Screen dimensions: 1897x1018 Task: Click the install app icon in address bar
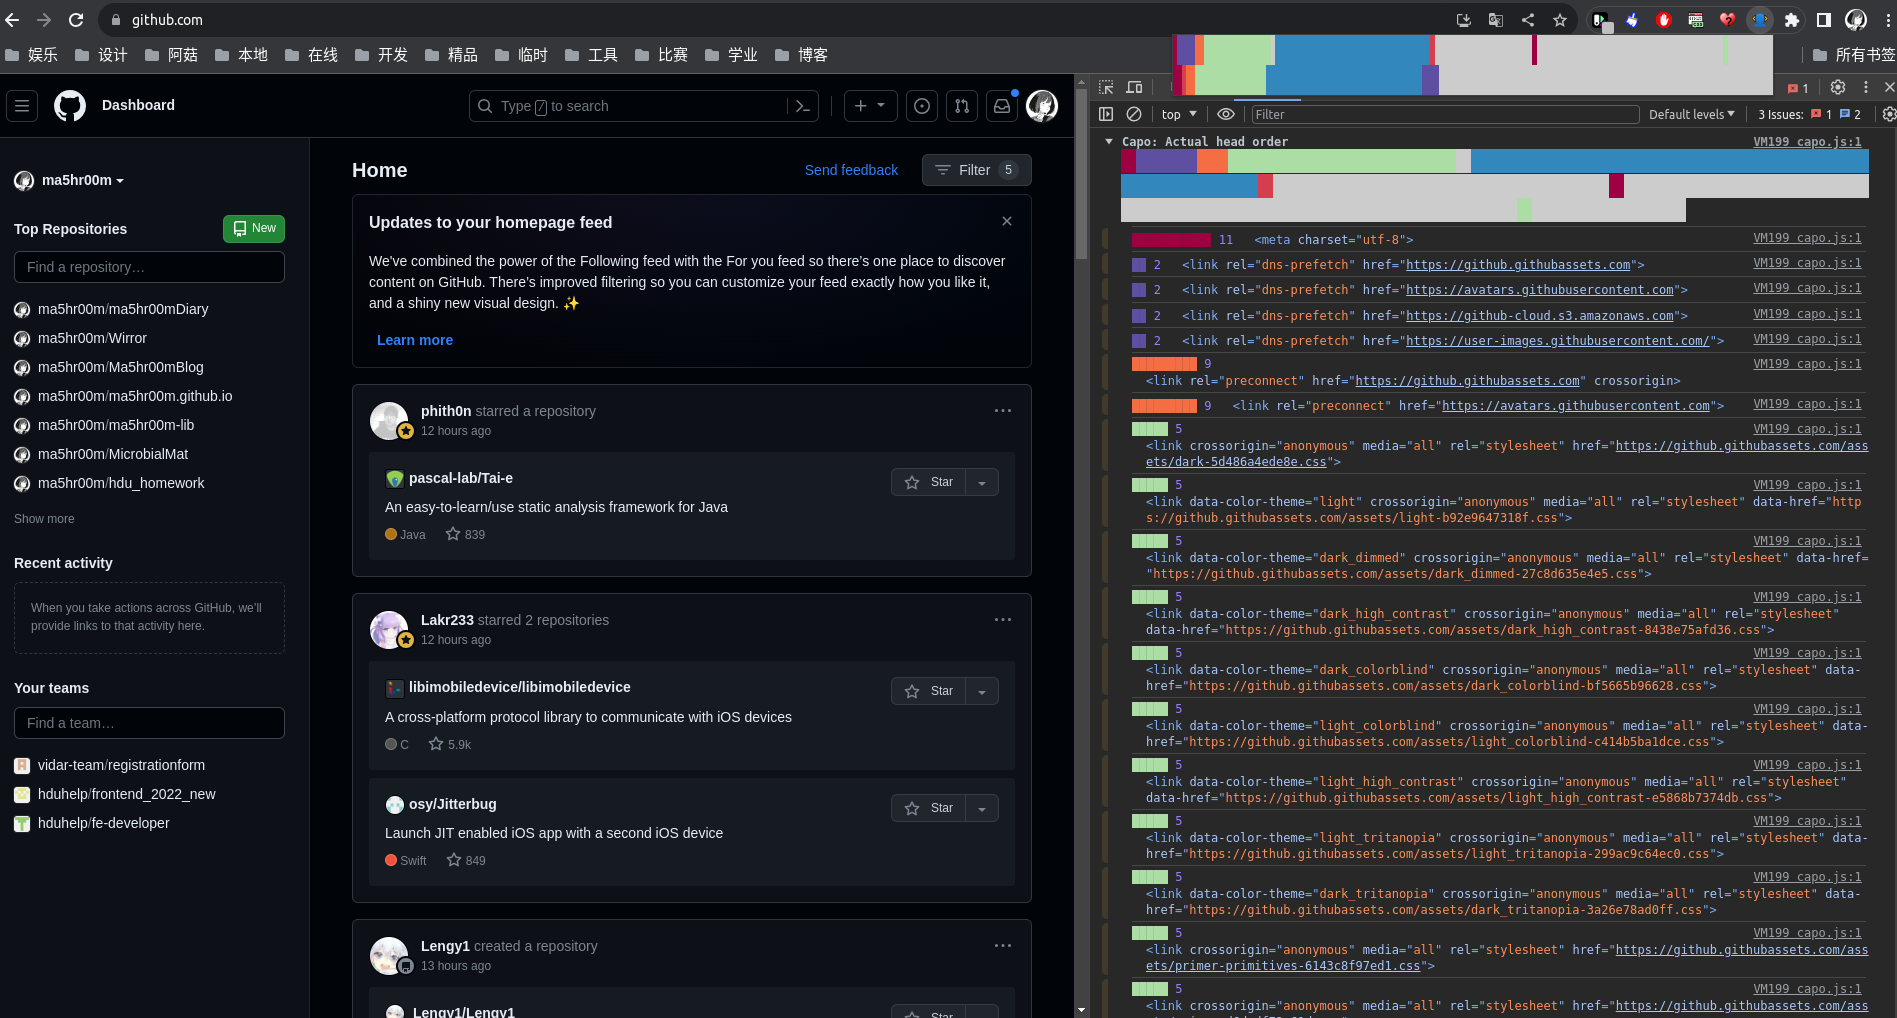1464,20
